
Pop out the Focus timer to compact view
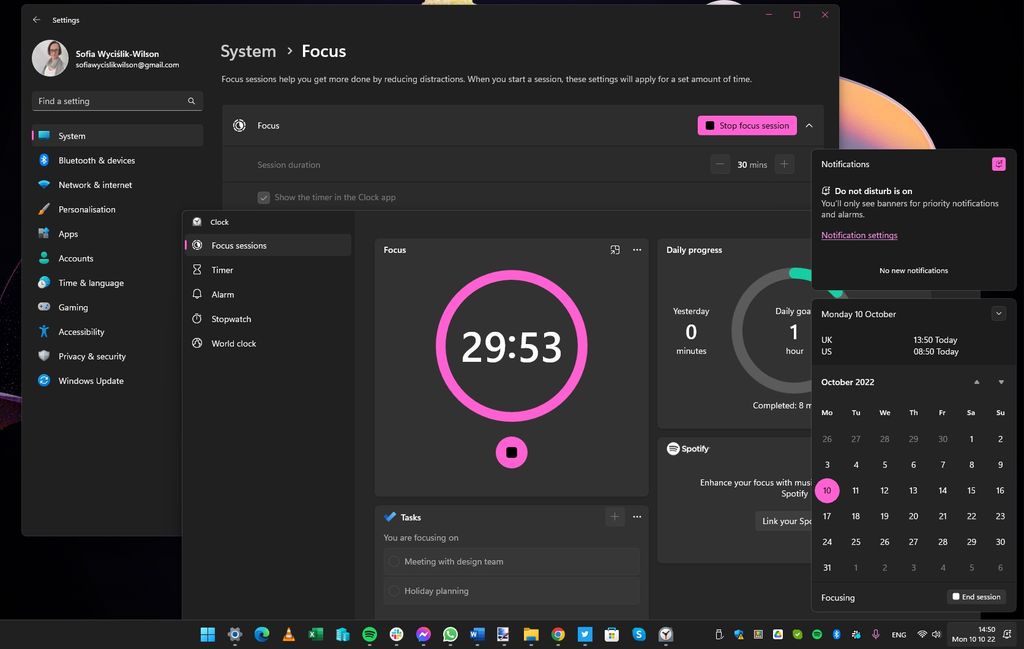615,250
